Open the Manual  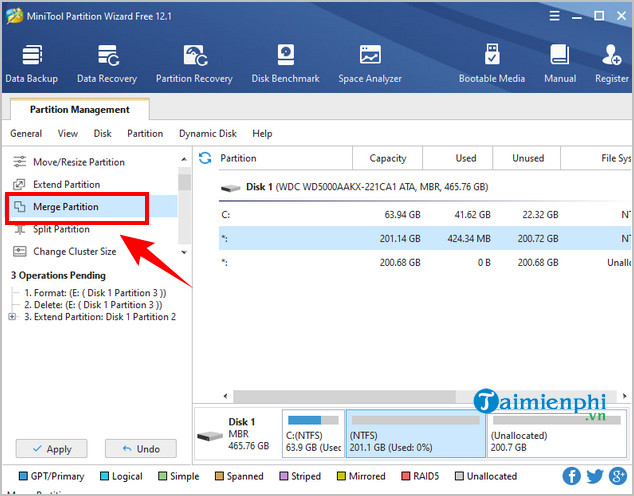[560, 64]
